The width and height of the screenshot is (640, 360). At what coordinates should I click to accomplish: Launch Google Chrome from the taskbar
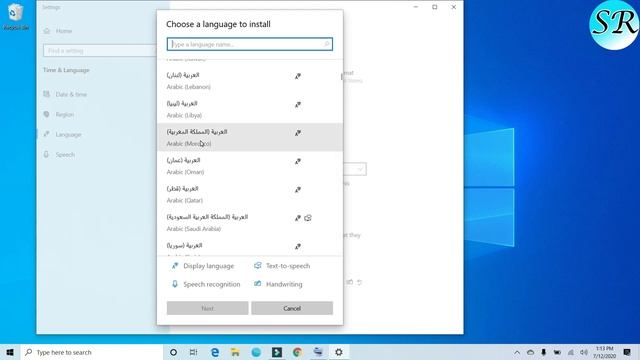coord(298,352)
